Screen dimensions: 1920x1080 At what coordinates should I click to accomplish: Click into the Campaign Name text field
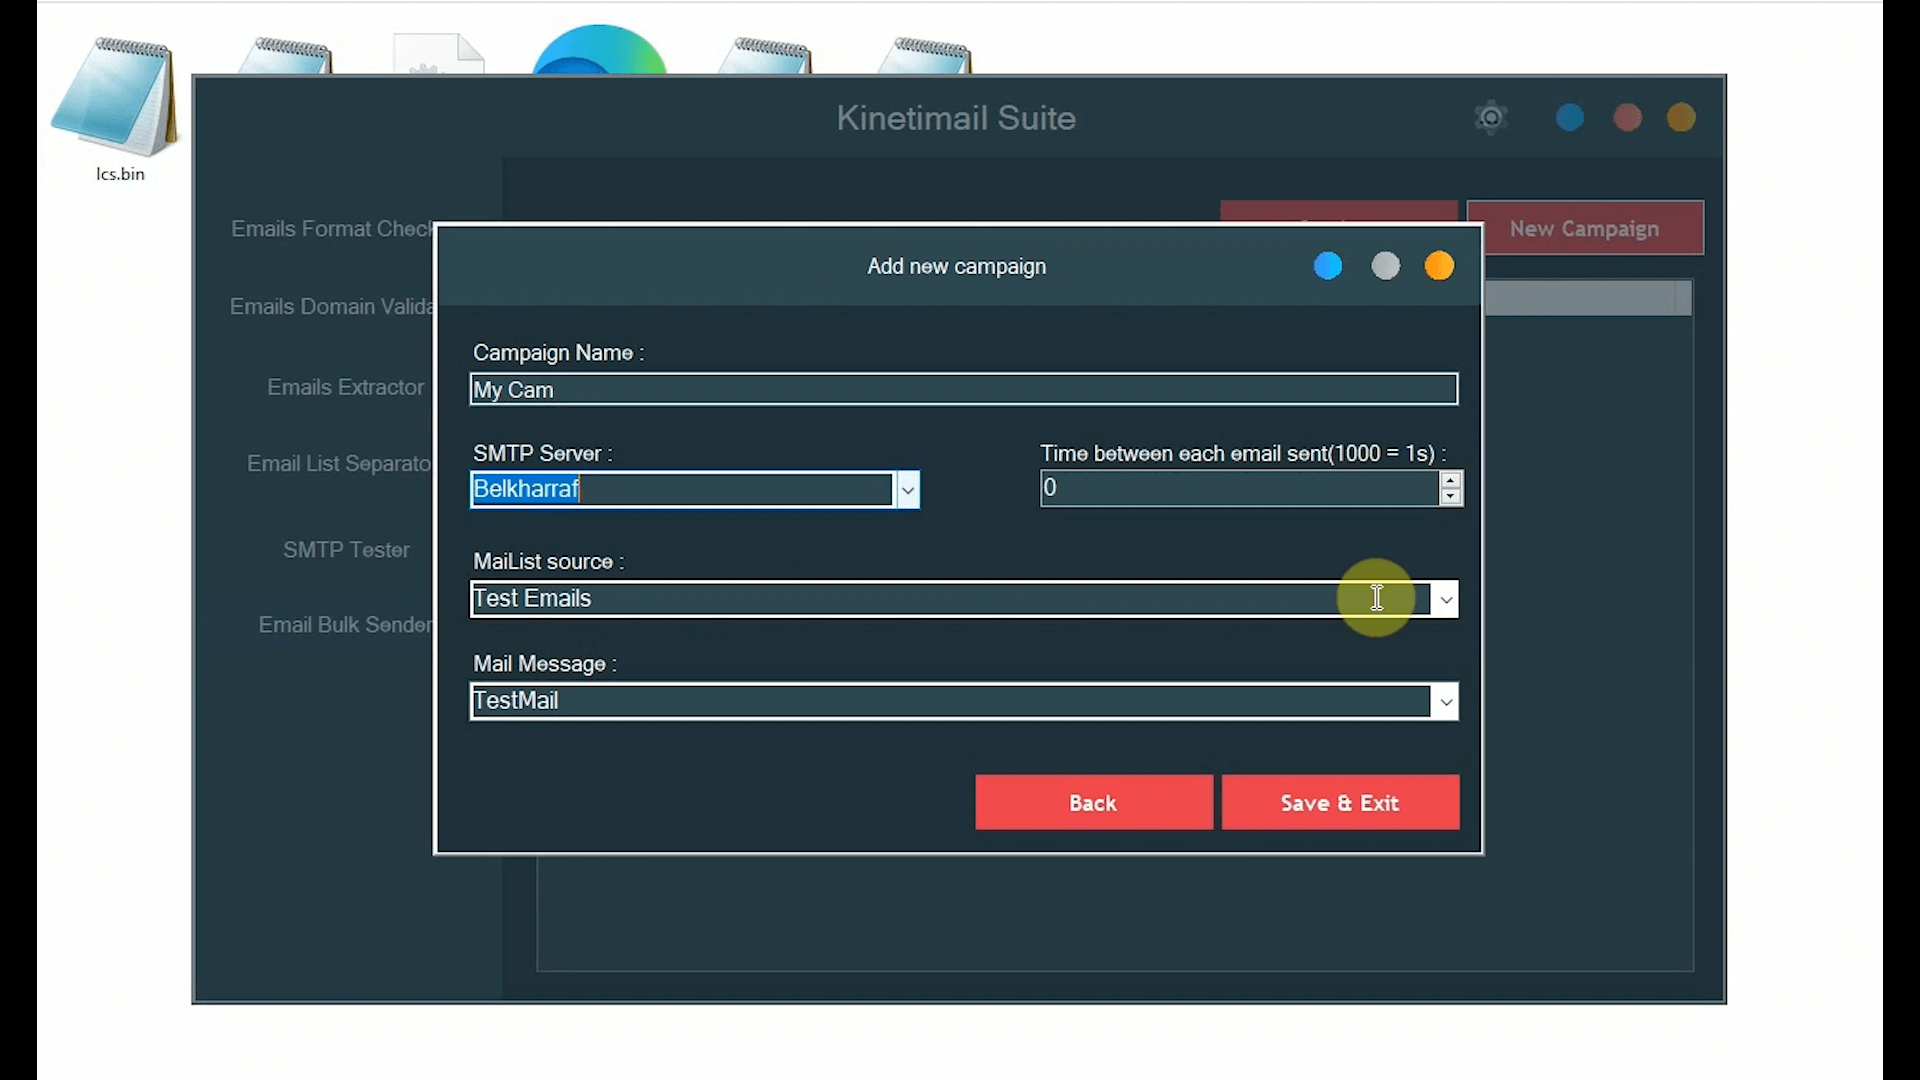963,390
